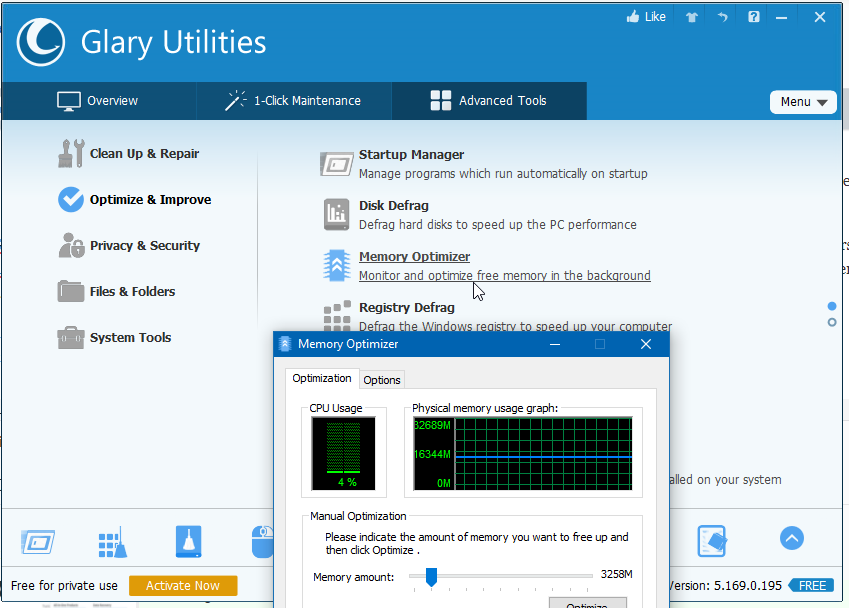
Task: Select the Advanced Tools tab
Action: 489,101
